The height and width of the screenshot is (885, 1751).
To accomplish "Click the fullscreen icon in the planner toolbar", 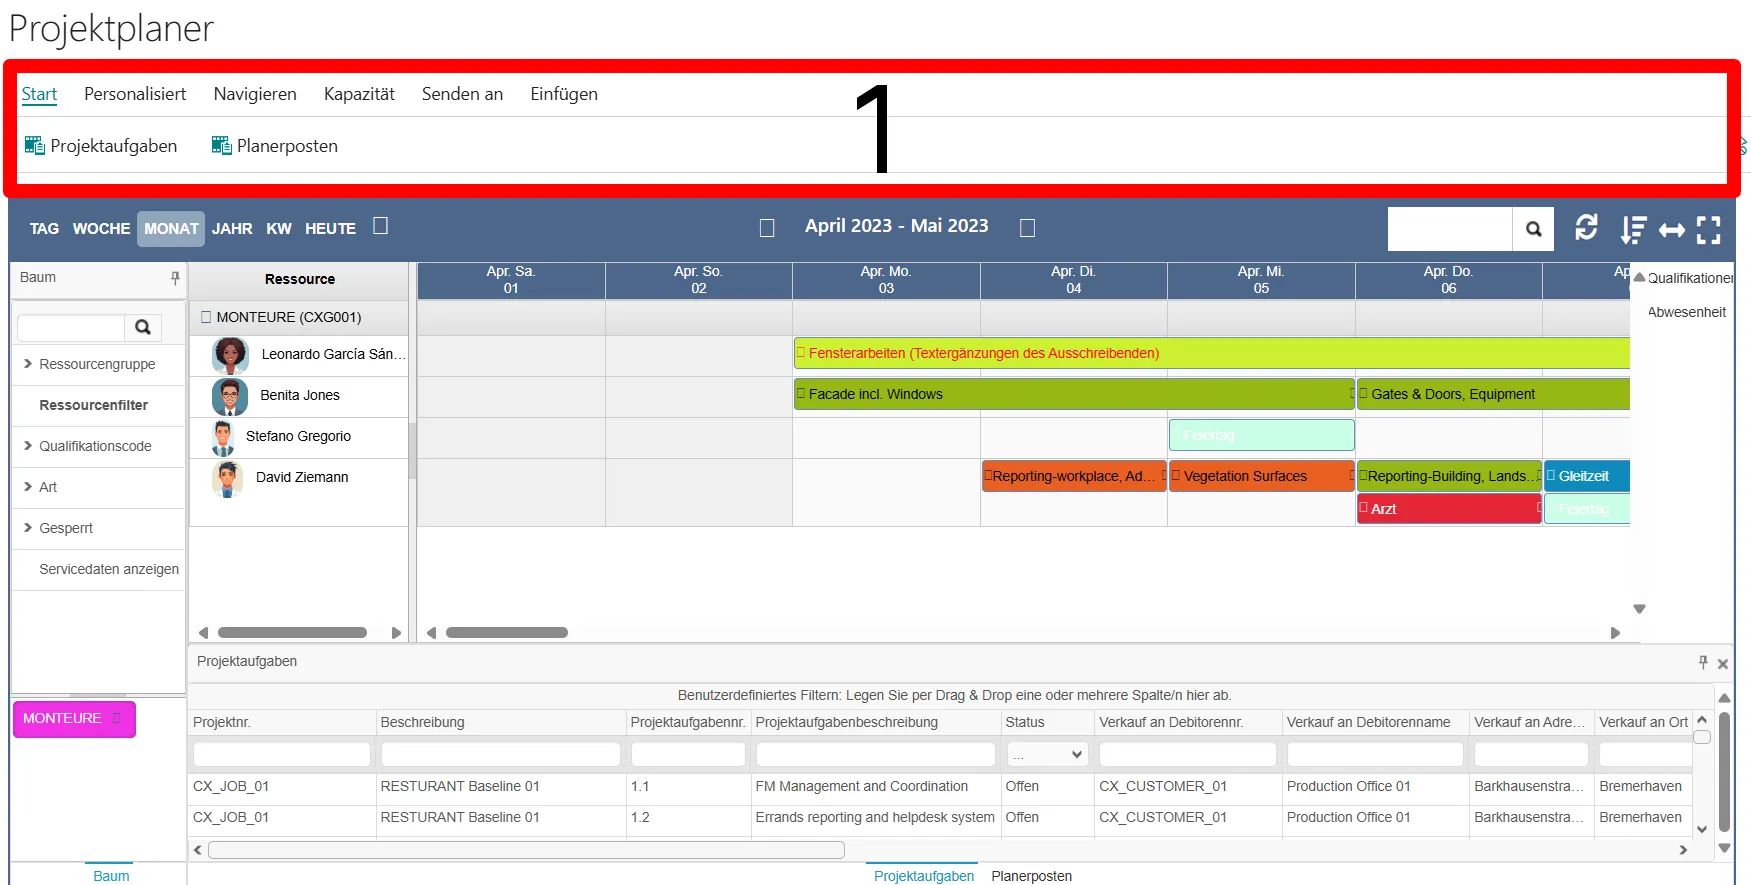I will (1709, 230).
